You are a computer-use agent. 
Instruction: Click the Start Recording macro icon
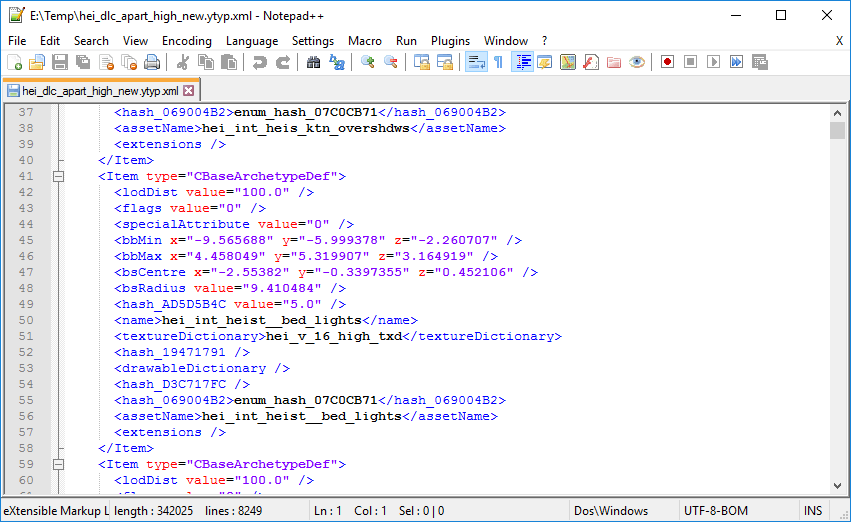click(667, 62)
